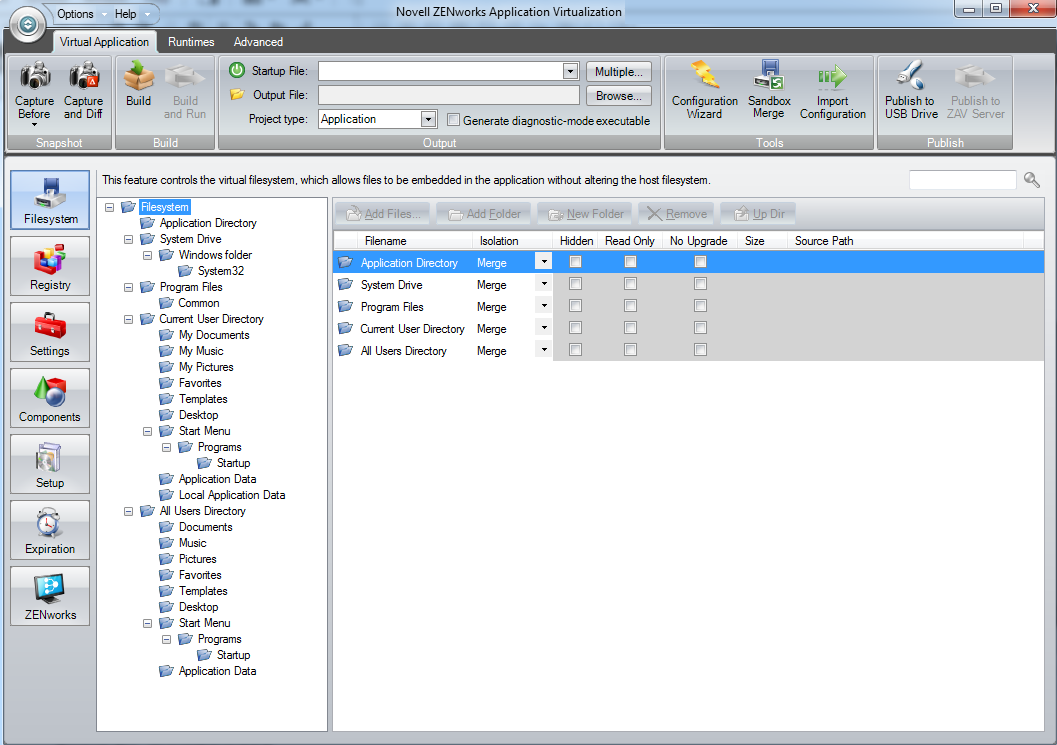The height and width of the screenshot is (745, 1057).
Task: Click the Multiple button
Action: pos(618,71)
